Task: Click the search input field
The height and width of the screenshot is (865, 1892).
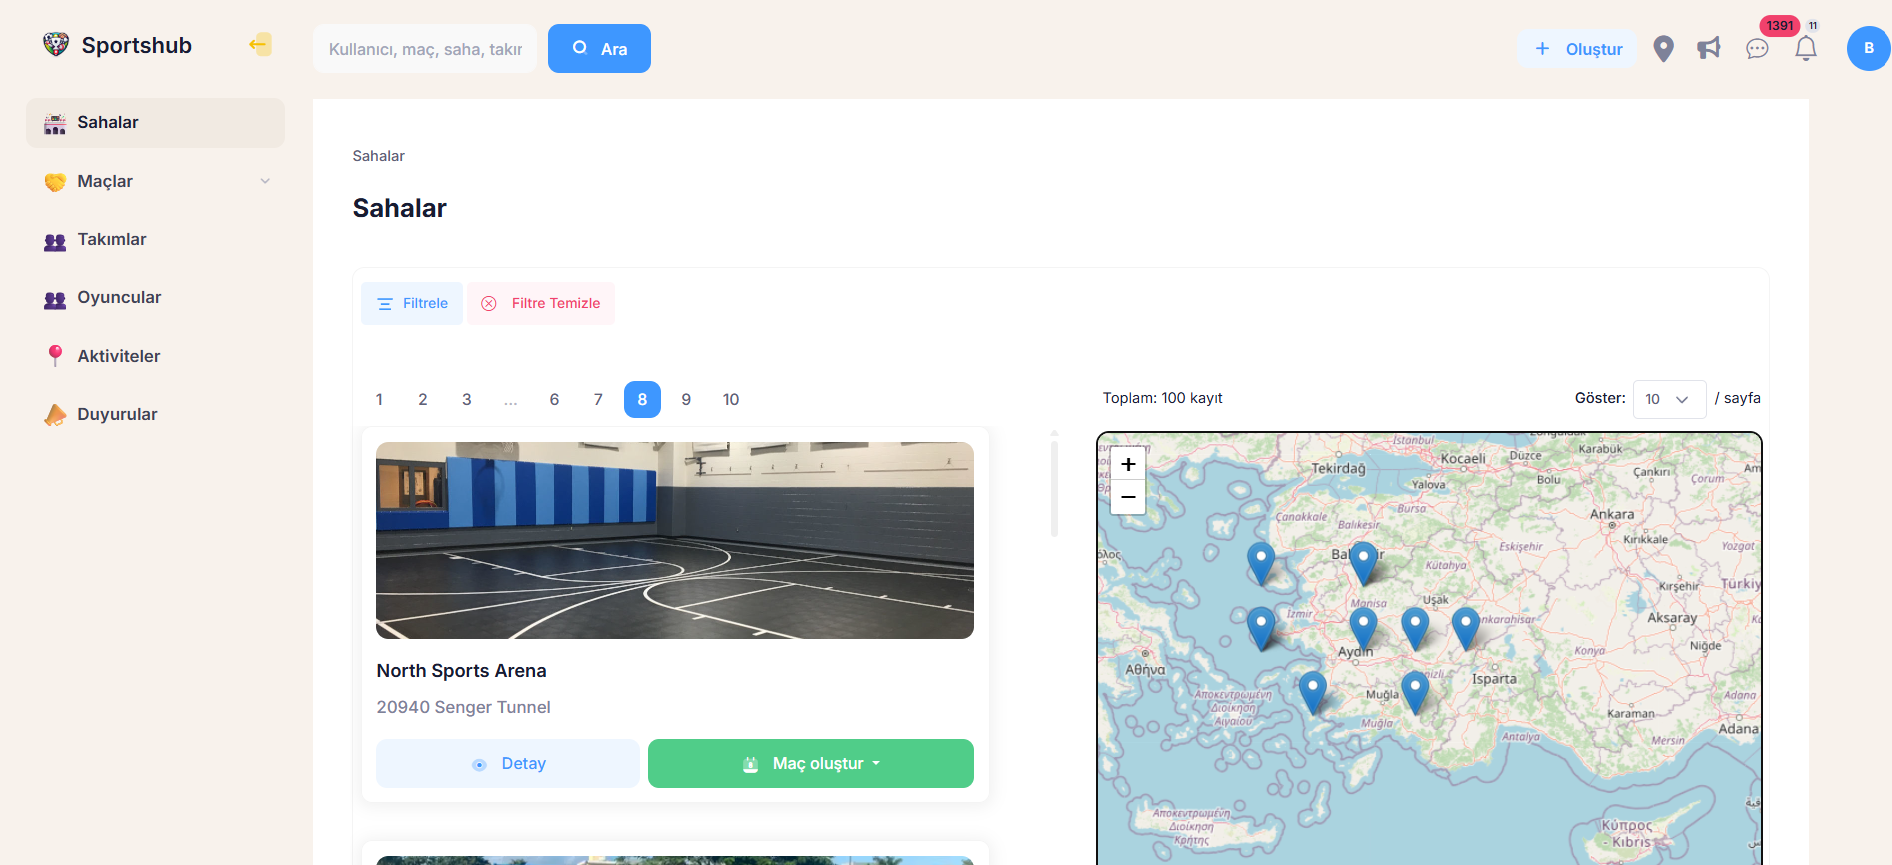Action: coord(425,49)
